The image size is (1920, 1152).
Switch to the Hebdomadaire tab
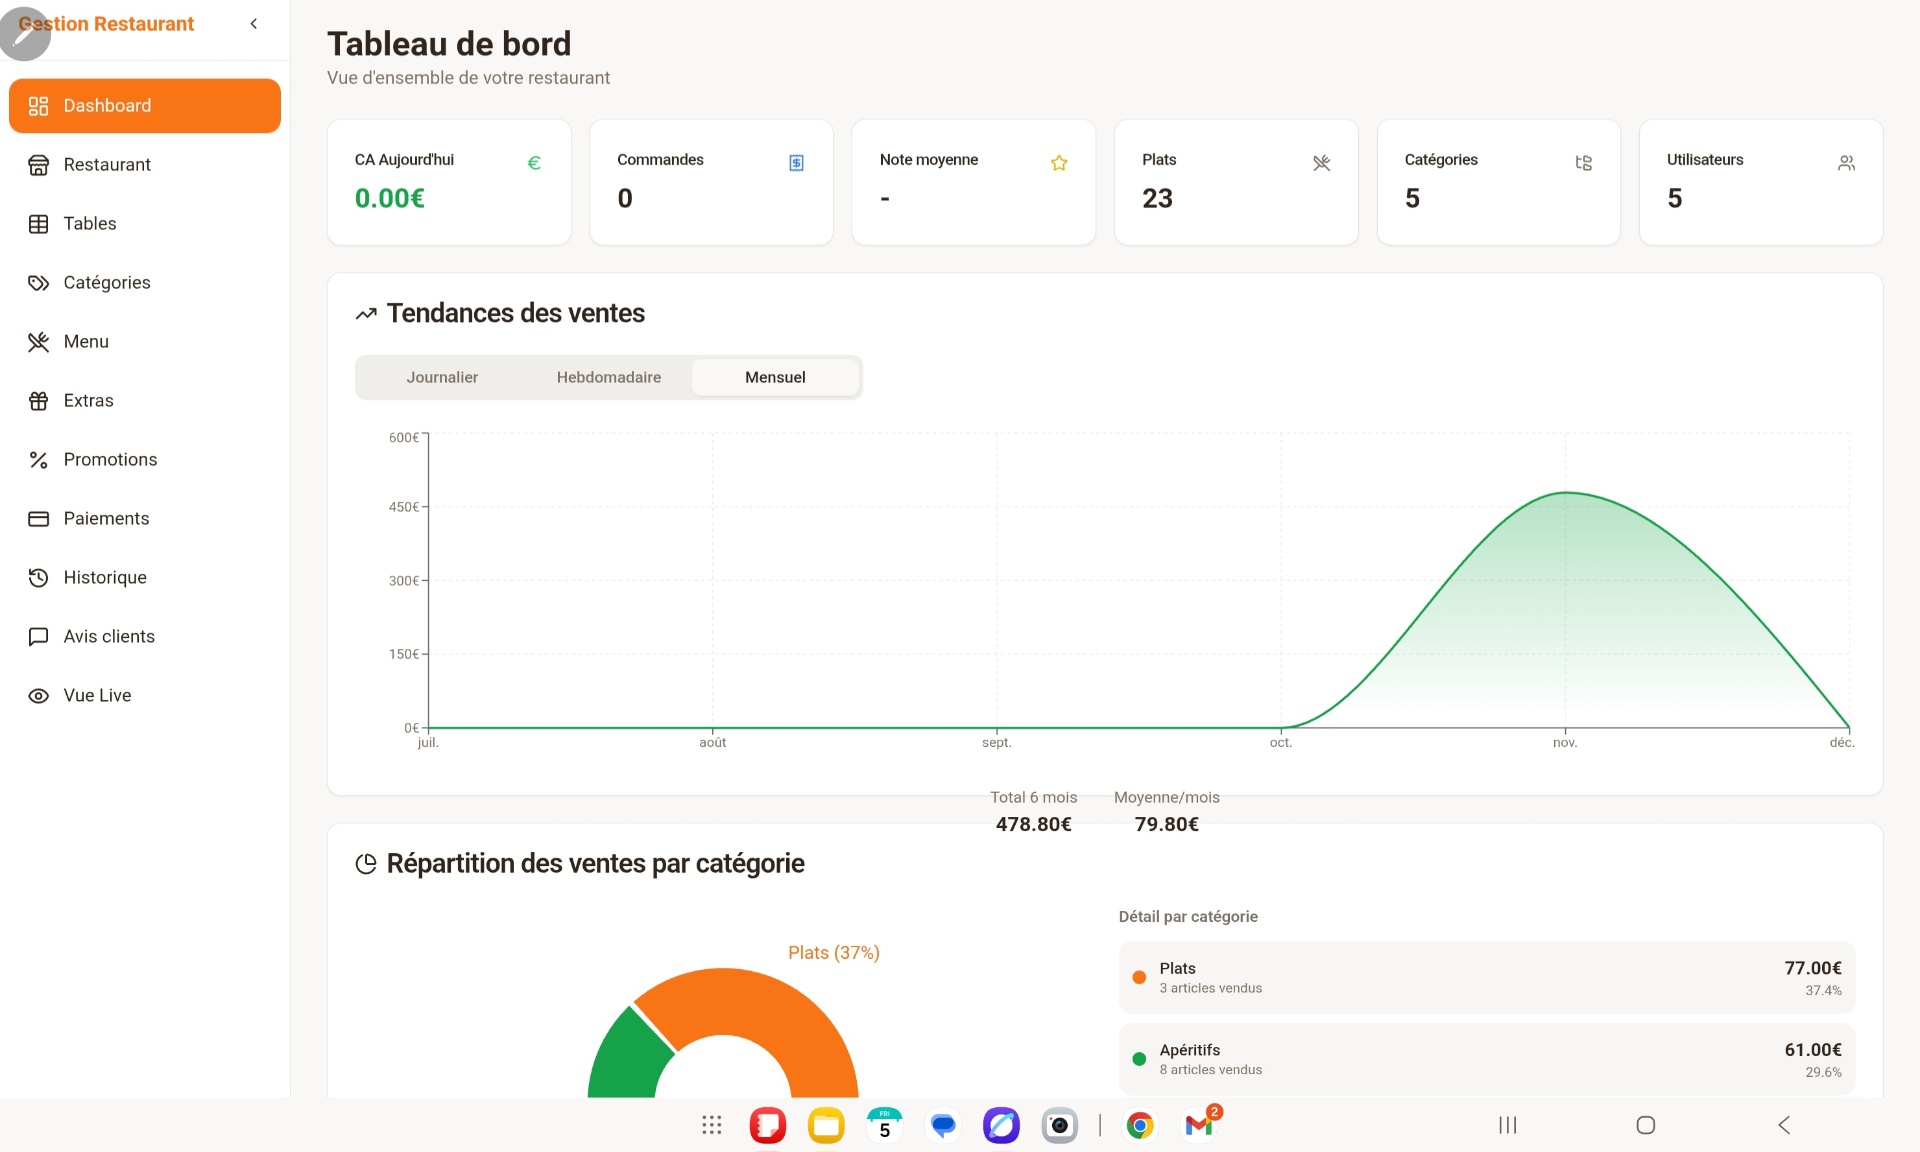pyautogui.click(x=609, y=378)
